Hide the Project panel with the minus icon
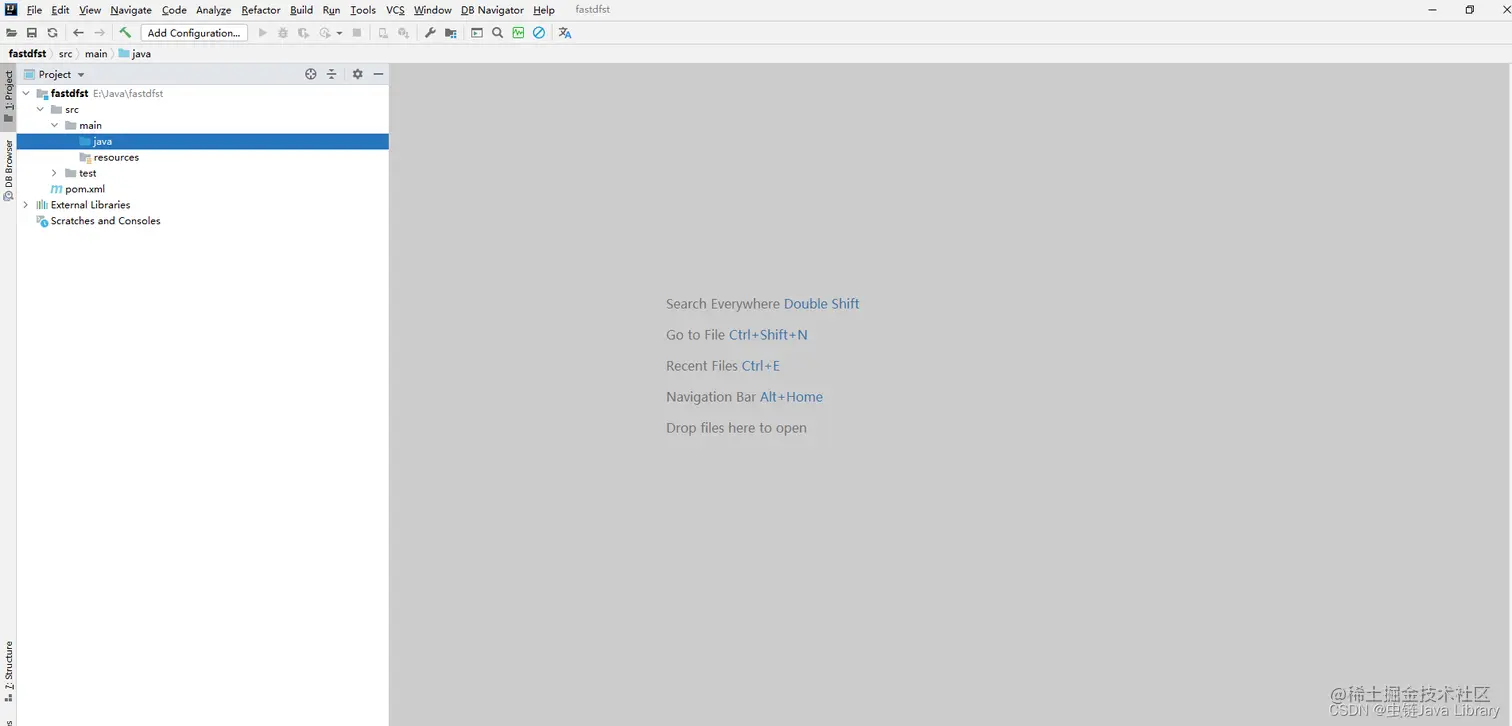 pyautogui.click(x=379, y=74)
